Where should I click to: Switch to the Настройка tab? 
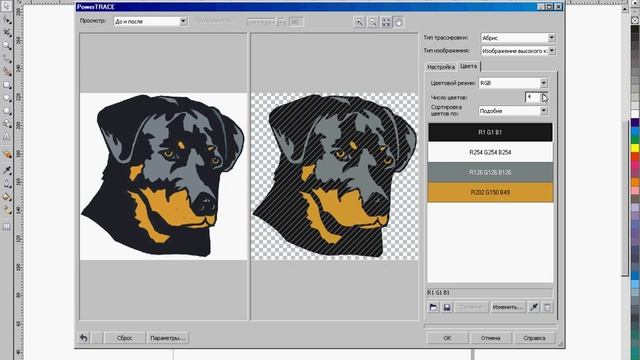click(441, 67)
